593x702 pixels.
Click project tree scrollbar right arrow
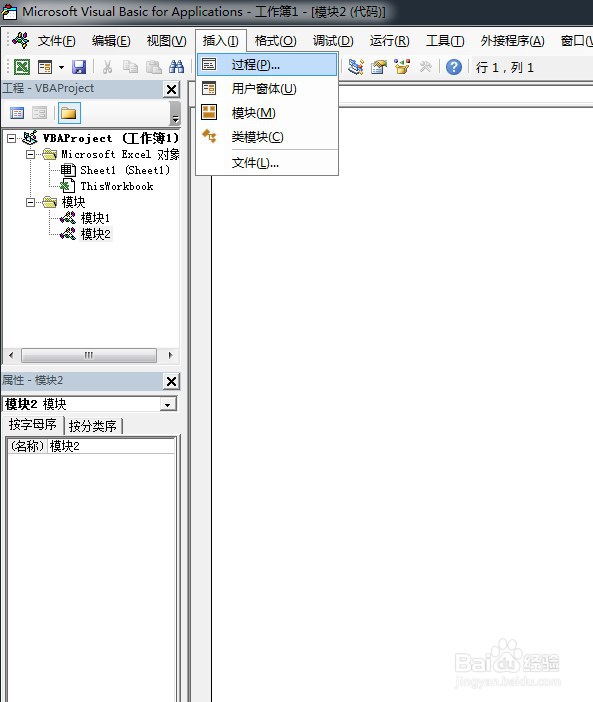(171, 355)
